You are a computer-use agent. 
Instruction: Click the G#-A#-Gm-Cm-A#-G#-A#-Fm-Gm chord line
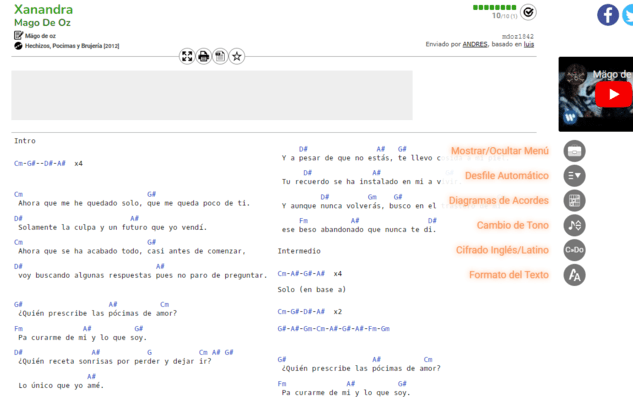point(333,329)
